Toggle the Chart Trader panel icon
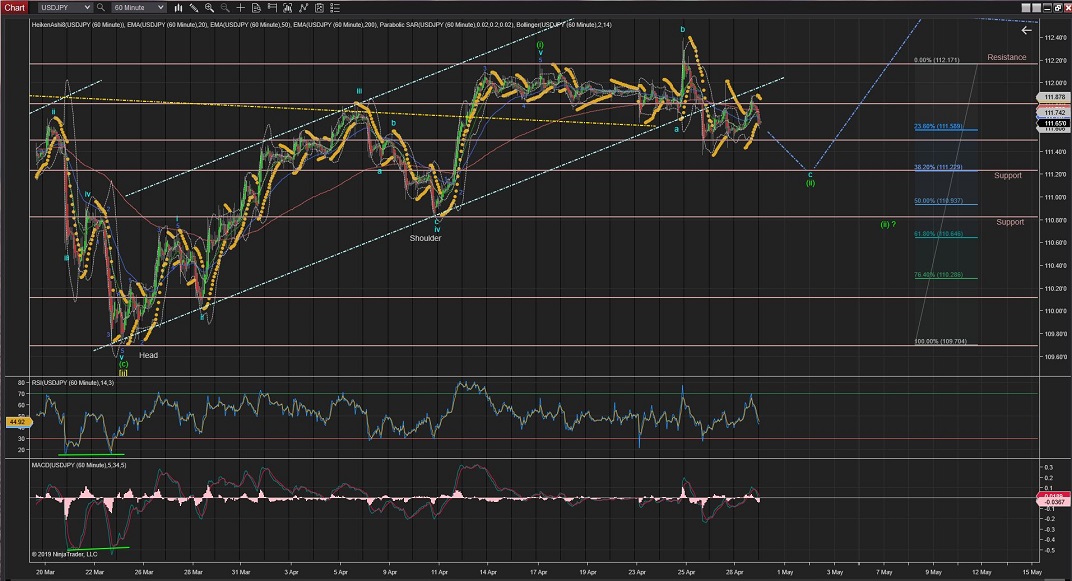Viewport: 1072px width, 581px height. coord(272,7)
